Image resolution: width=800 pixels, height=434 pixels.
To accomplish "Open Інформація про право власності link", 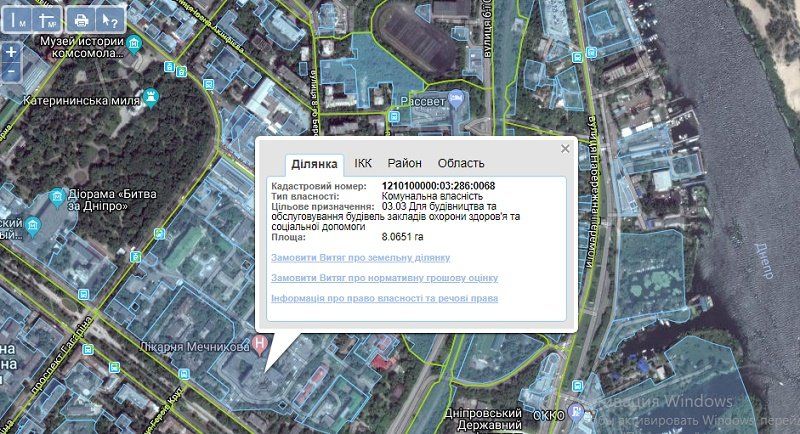I will click(384, 298).
